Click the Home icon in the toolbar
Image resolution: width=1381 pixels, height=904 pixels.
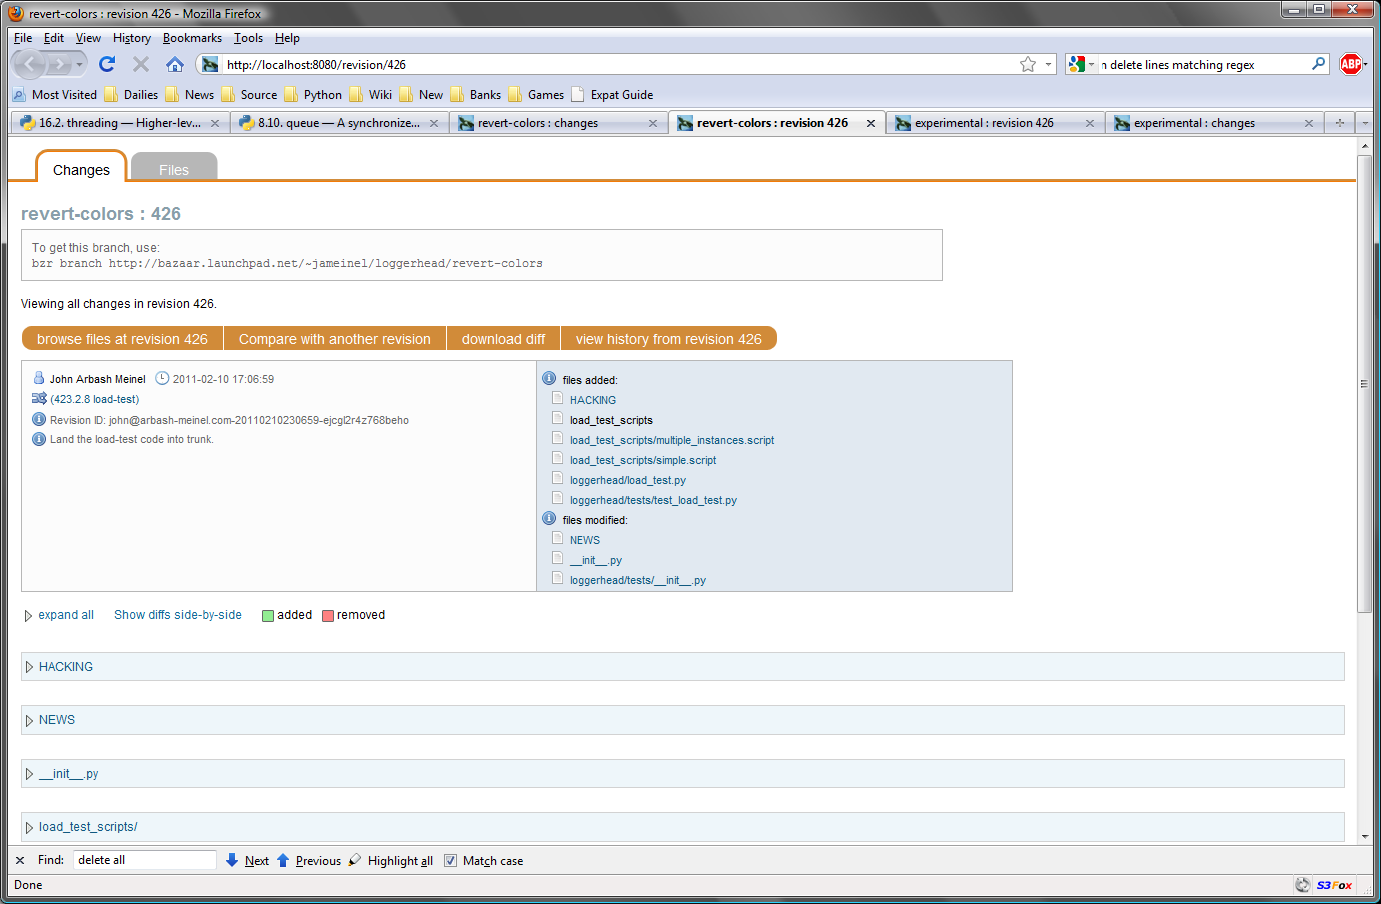point(175,64)
